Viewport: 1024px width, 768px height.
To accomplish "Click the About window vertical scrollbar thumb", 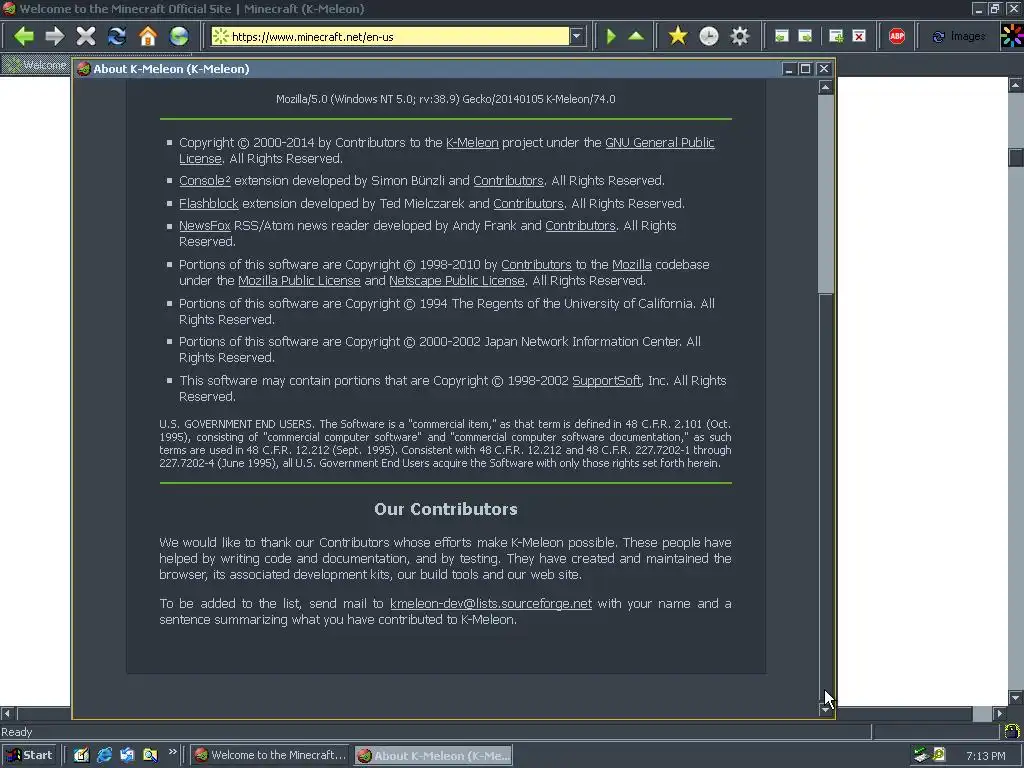I will (x=825, y=194).
